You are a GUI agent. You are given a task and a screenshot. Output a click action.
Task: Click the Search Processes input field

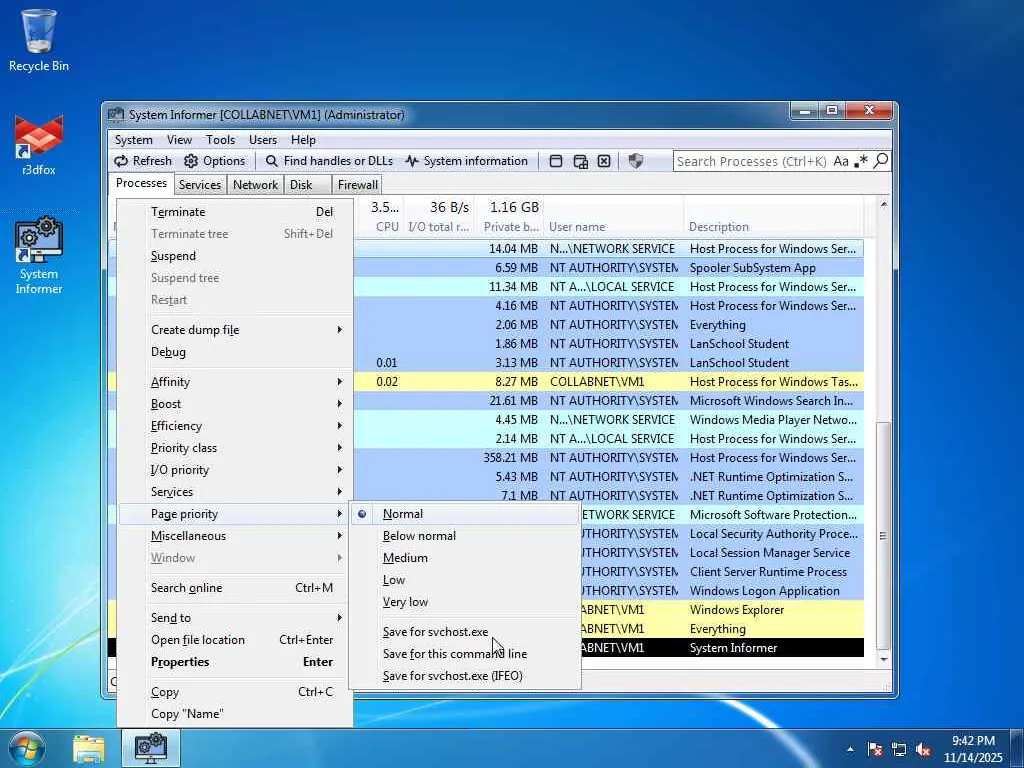[751, 161]
